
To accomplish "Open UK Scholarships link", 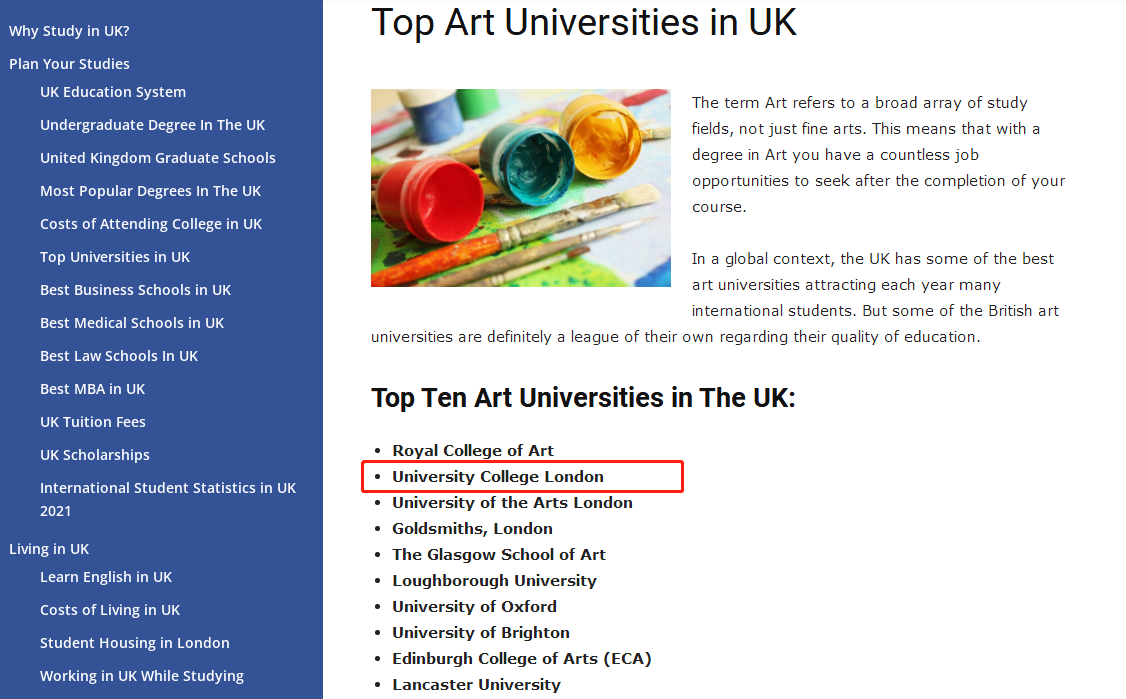I will 95,455.
